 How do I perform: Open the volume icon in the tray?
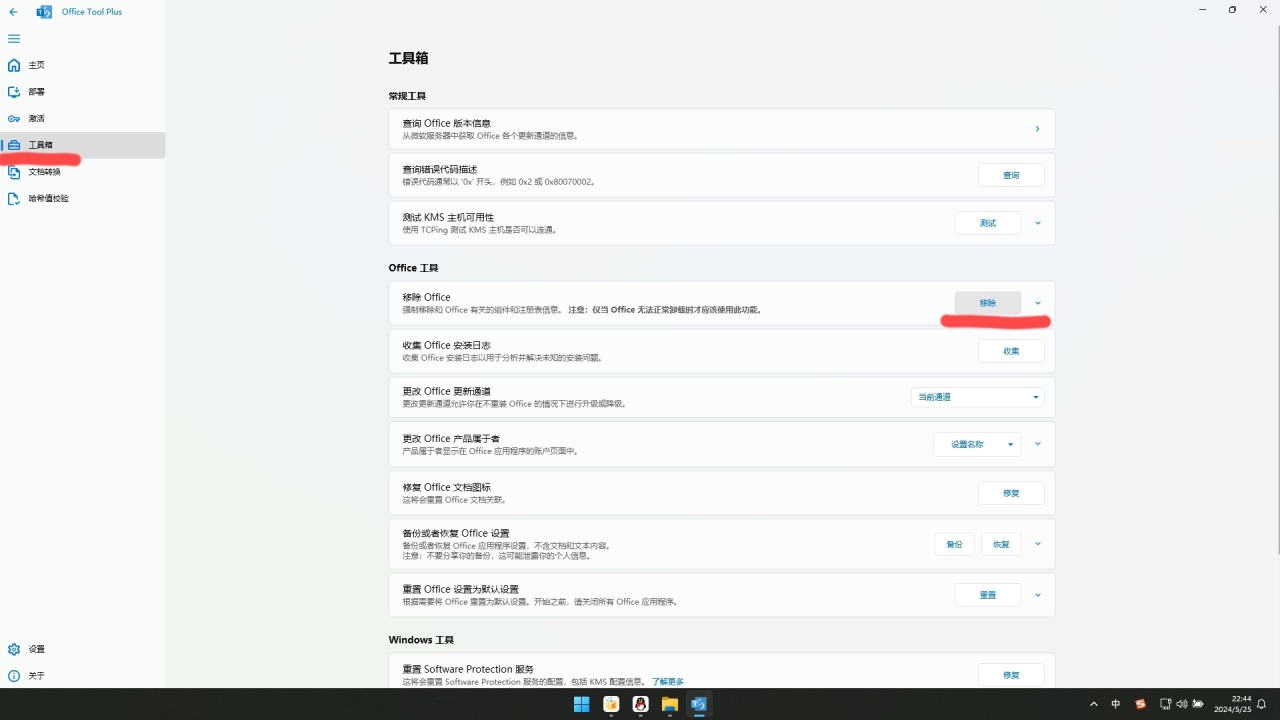tap(1182, 704)
